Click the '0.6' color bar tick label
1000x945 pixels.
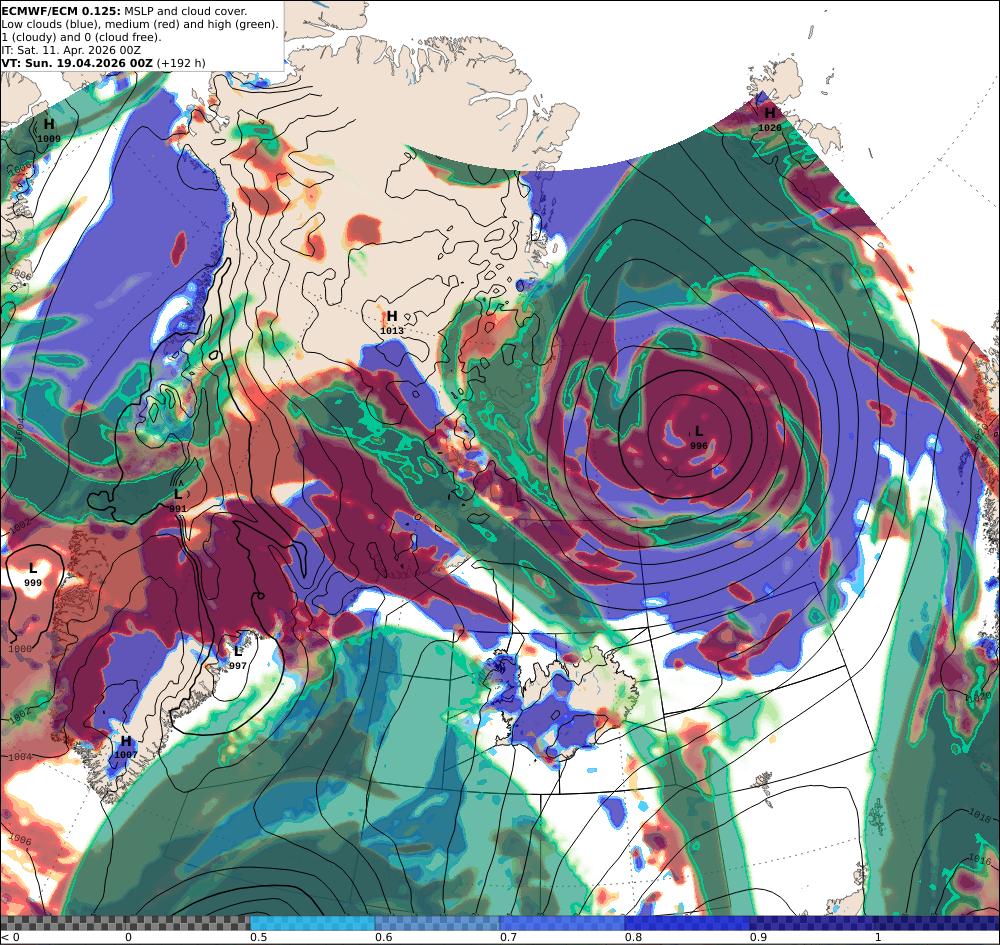(383, 937)
